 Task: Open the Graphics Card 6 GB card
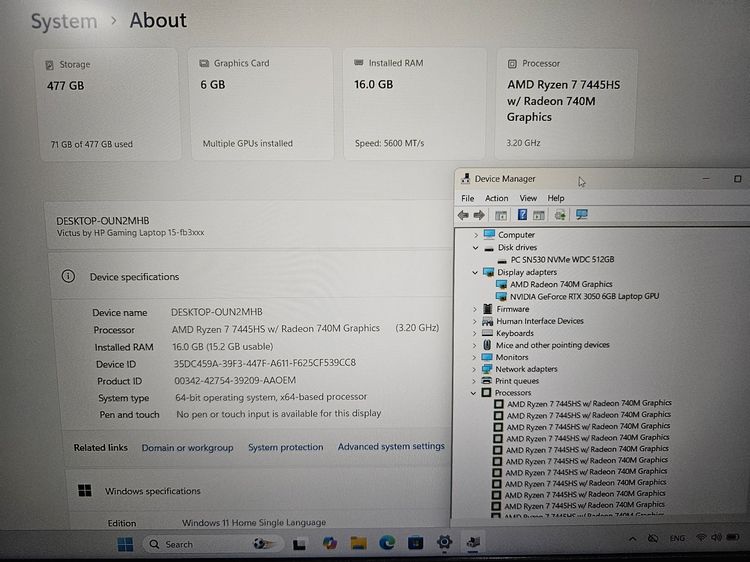point(262,104)
